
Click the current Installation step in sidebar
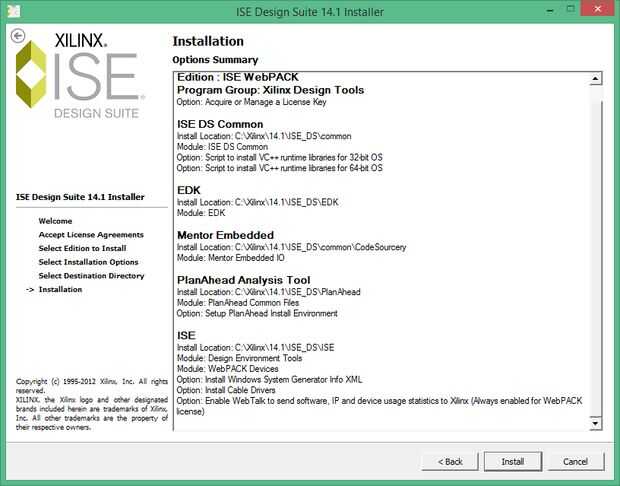(x=60, y=289)
